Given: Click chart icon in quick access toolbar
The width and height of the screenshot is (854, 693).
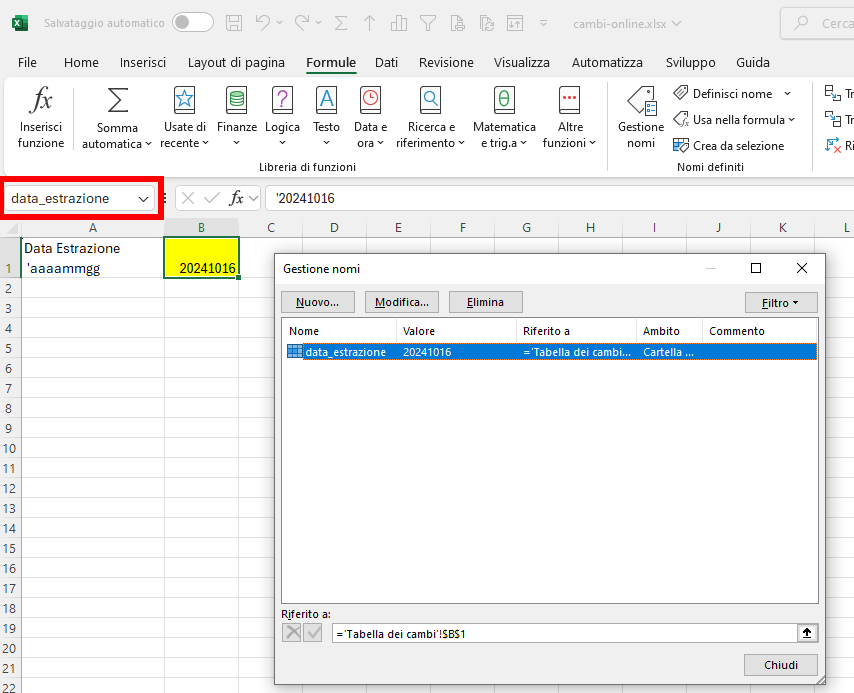Looking at the screenshot, I should pyautogui.click(x=399, y=23).
